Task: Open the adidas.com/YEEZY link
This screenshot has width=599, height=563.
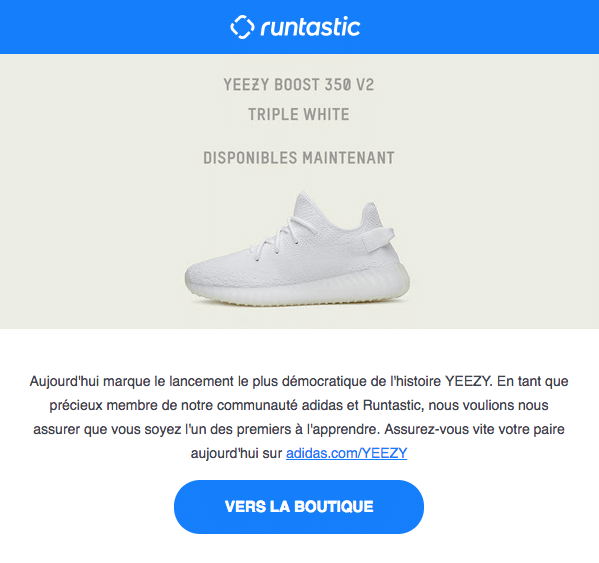Action: 346,453
